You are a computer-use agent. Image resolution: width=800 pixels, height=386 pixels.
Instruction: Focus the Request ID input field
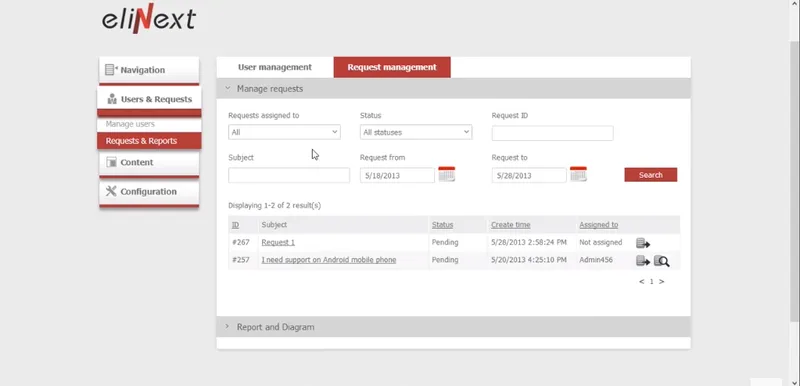[x=553, y=133]
